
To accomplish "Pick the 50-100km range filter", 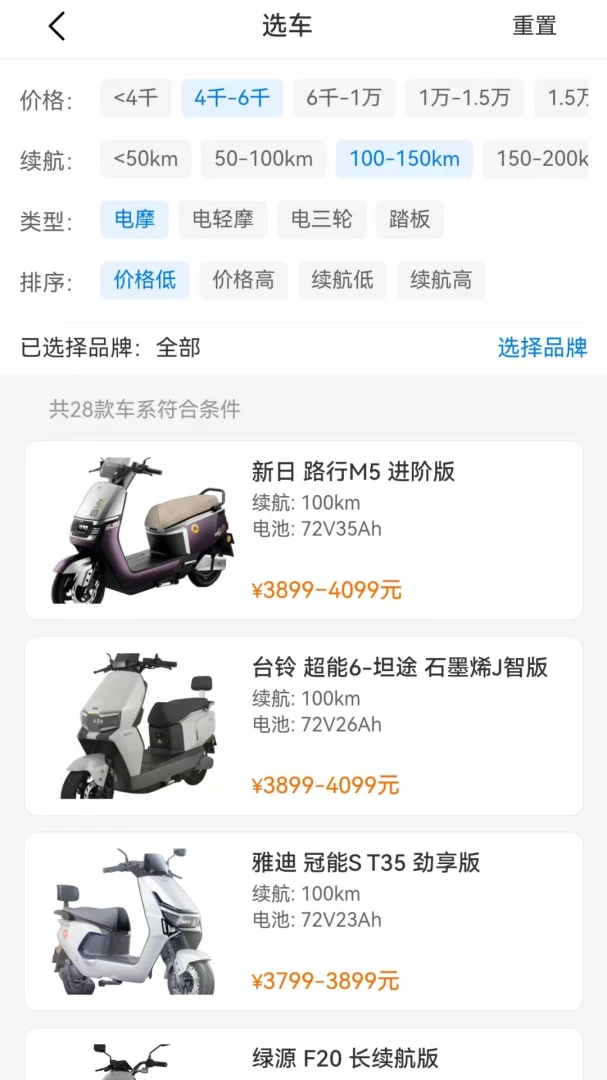I will [x=263, y=159].
